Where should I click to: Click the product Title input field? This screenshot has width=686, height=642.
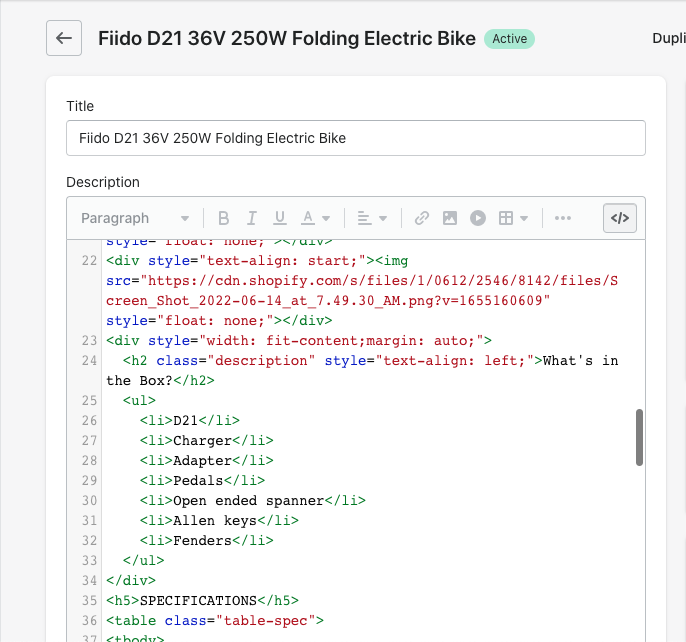pos(356,138)
